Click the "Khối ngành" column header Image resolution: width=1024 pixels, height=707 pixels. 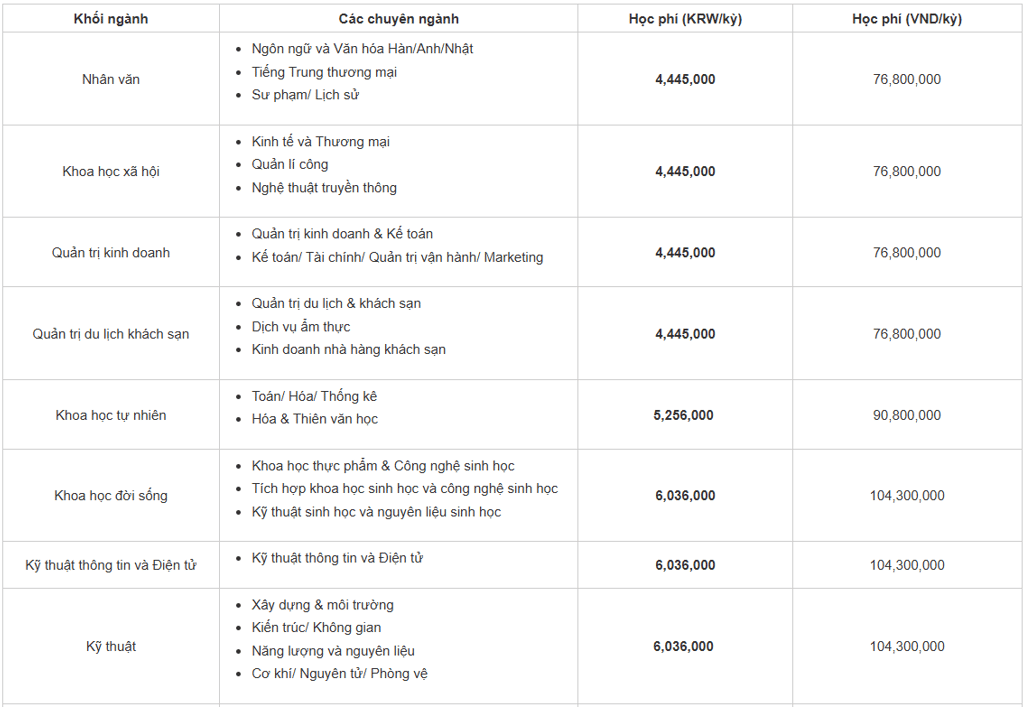coord(110,19)
